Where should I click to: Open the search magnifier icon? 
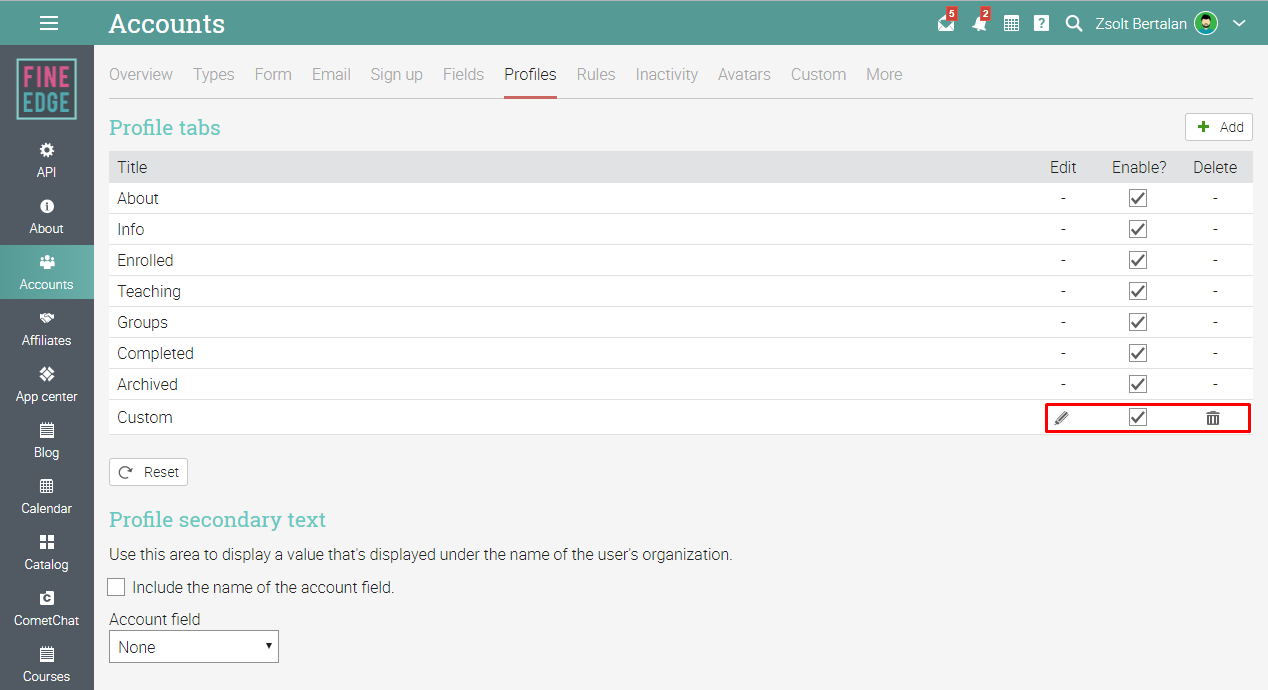coord(1074,23)
